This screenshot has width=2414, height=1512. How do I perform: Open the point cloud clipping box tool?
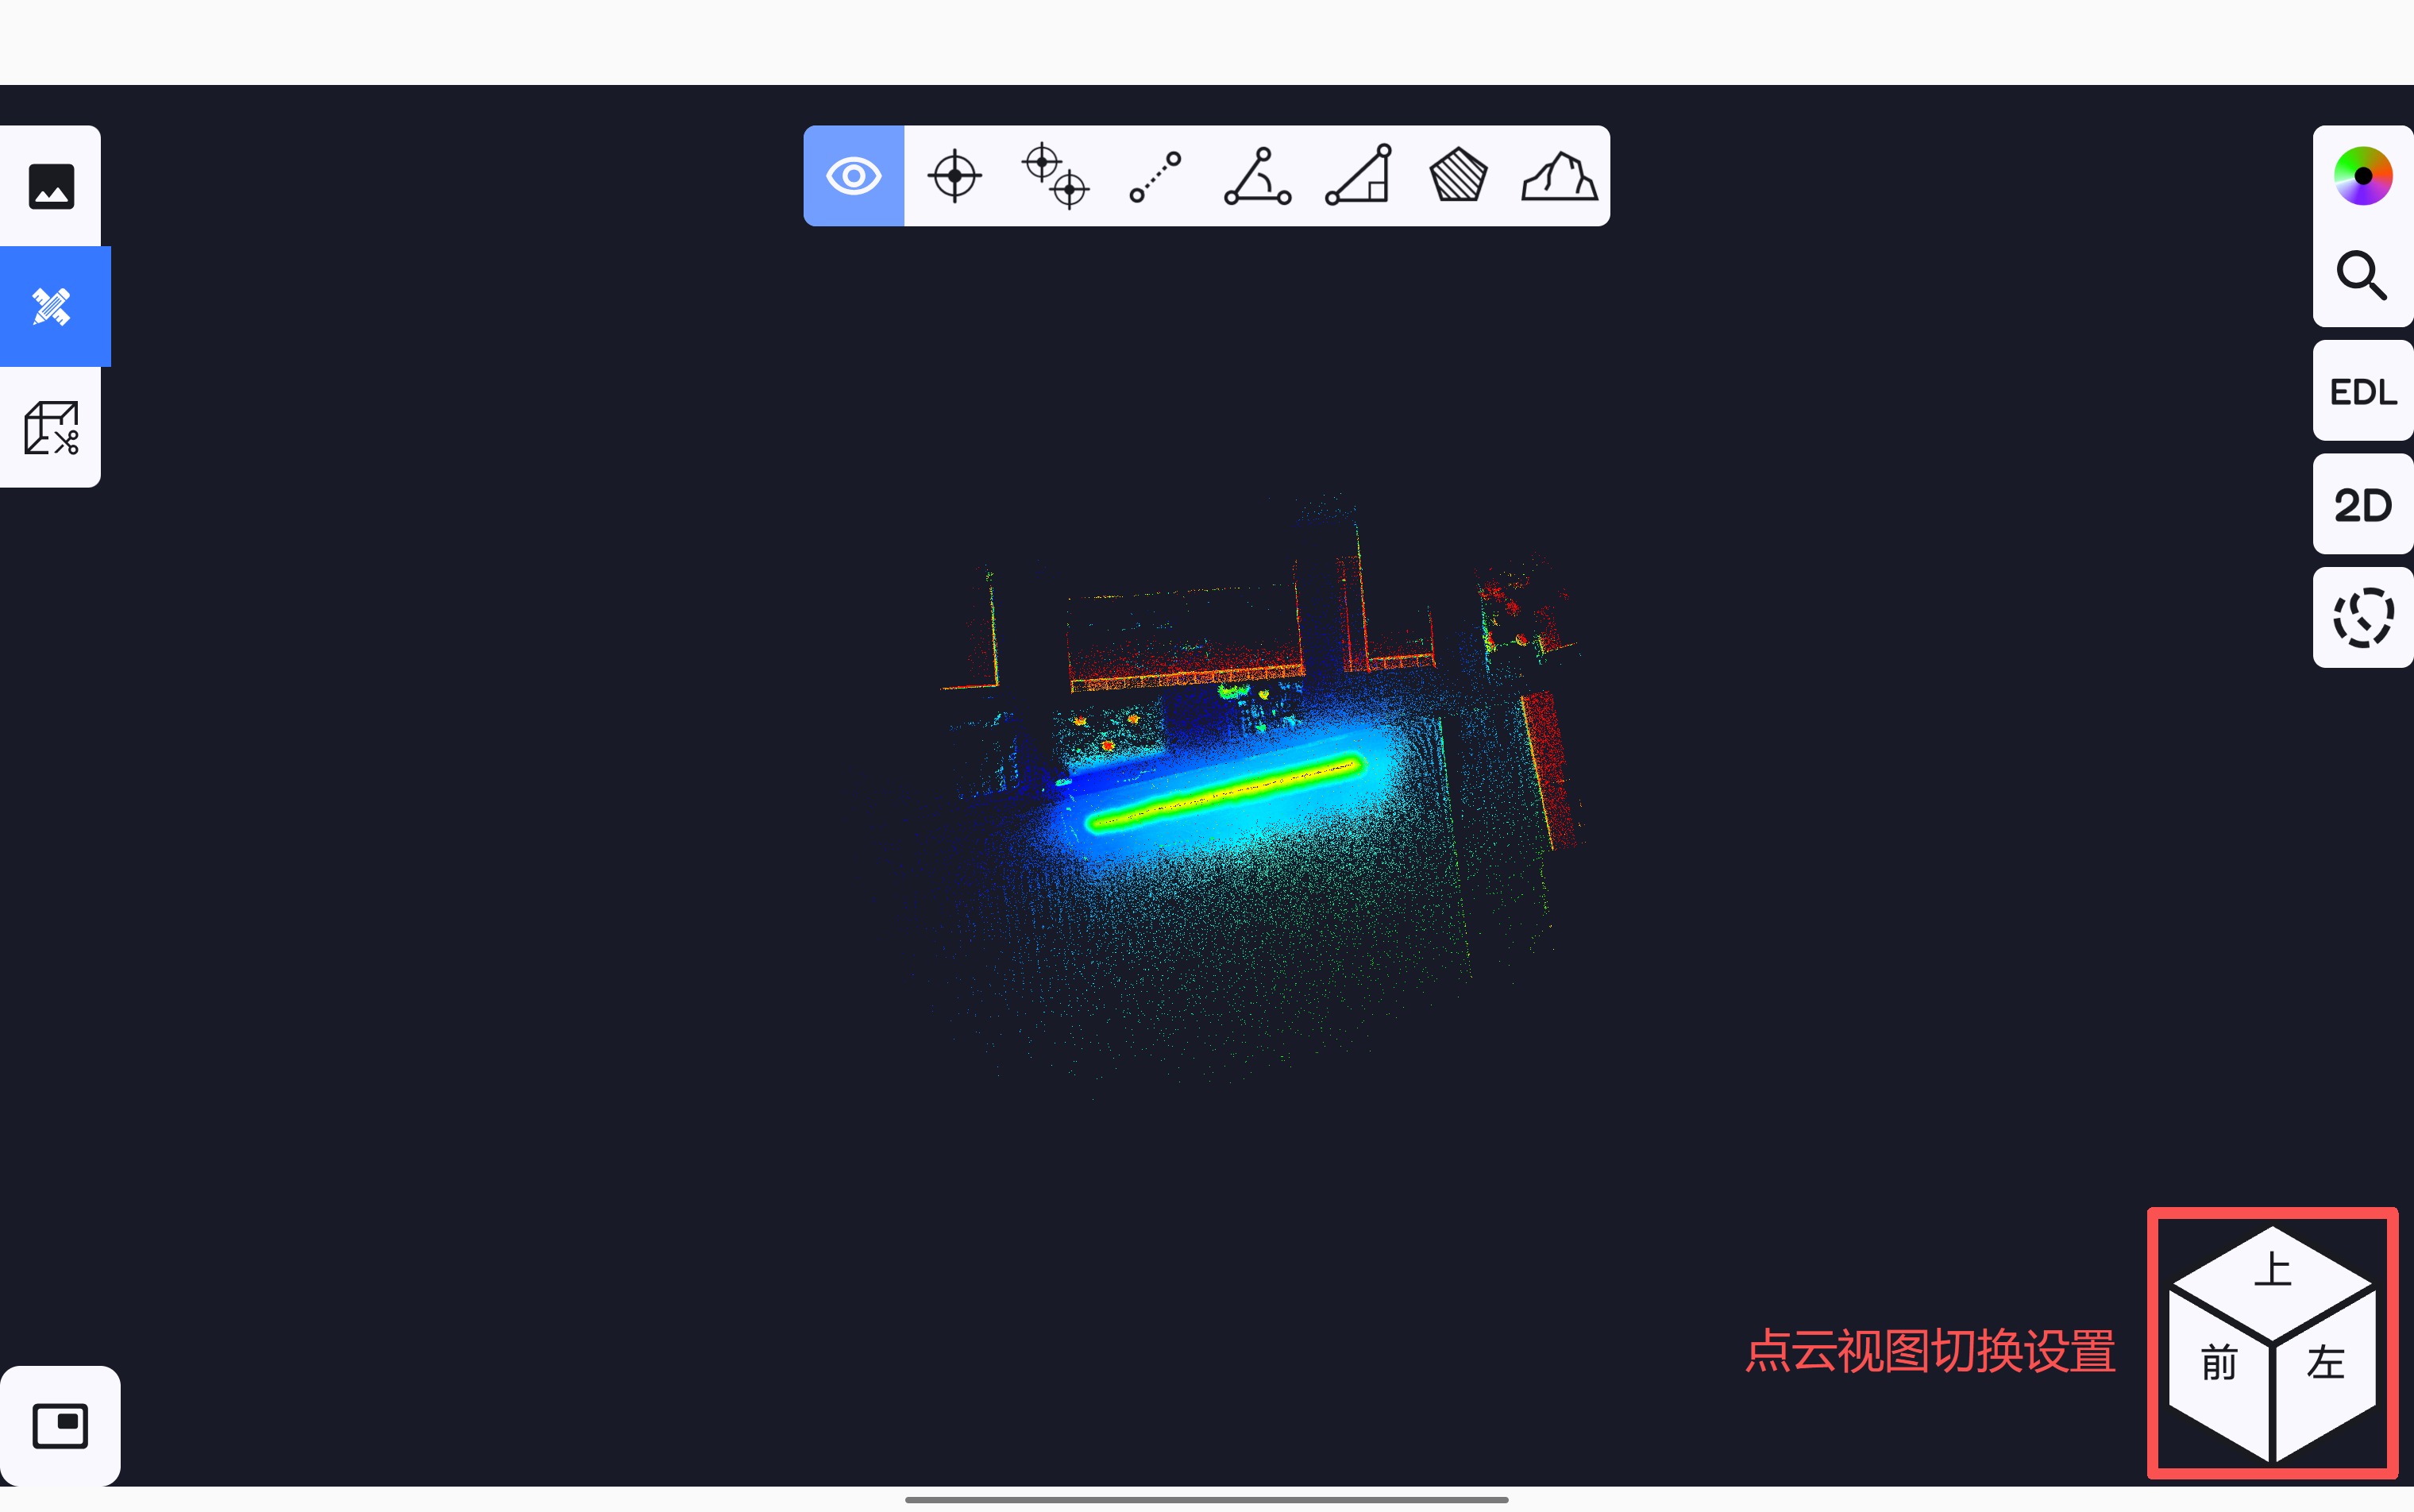(51, 428)
